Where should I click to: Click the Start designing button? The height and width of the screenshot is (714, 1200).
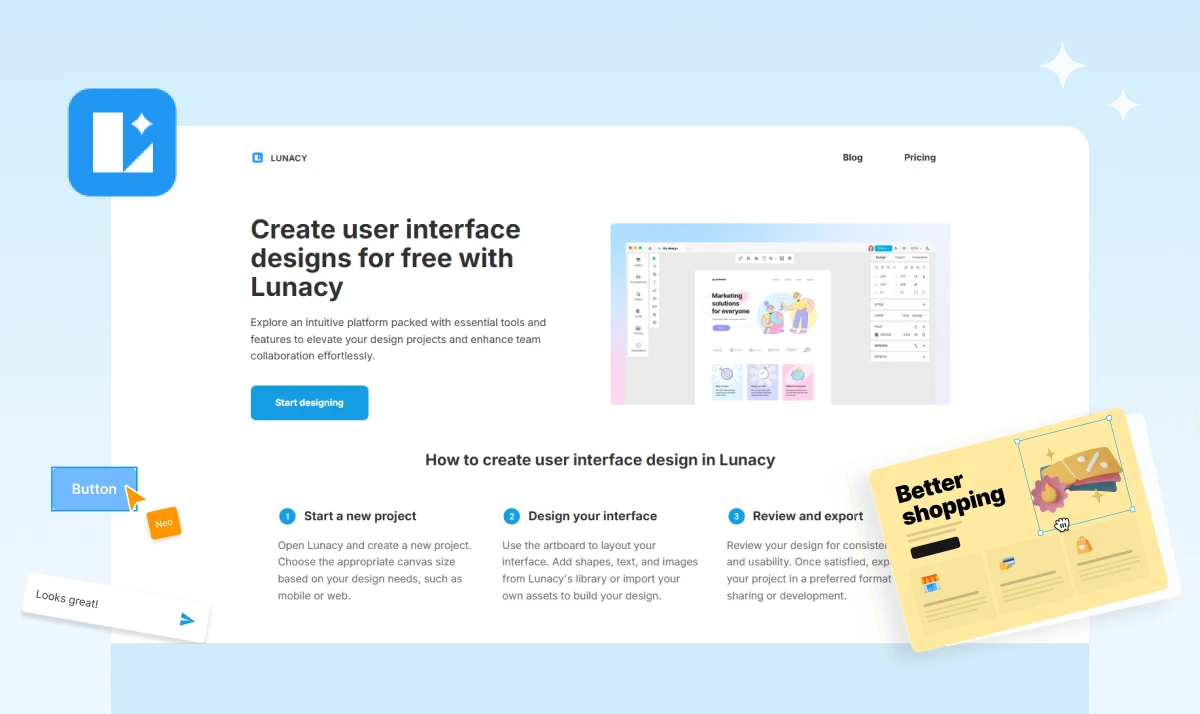click(x=309, y=403)
